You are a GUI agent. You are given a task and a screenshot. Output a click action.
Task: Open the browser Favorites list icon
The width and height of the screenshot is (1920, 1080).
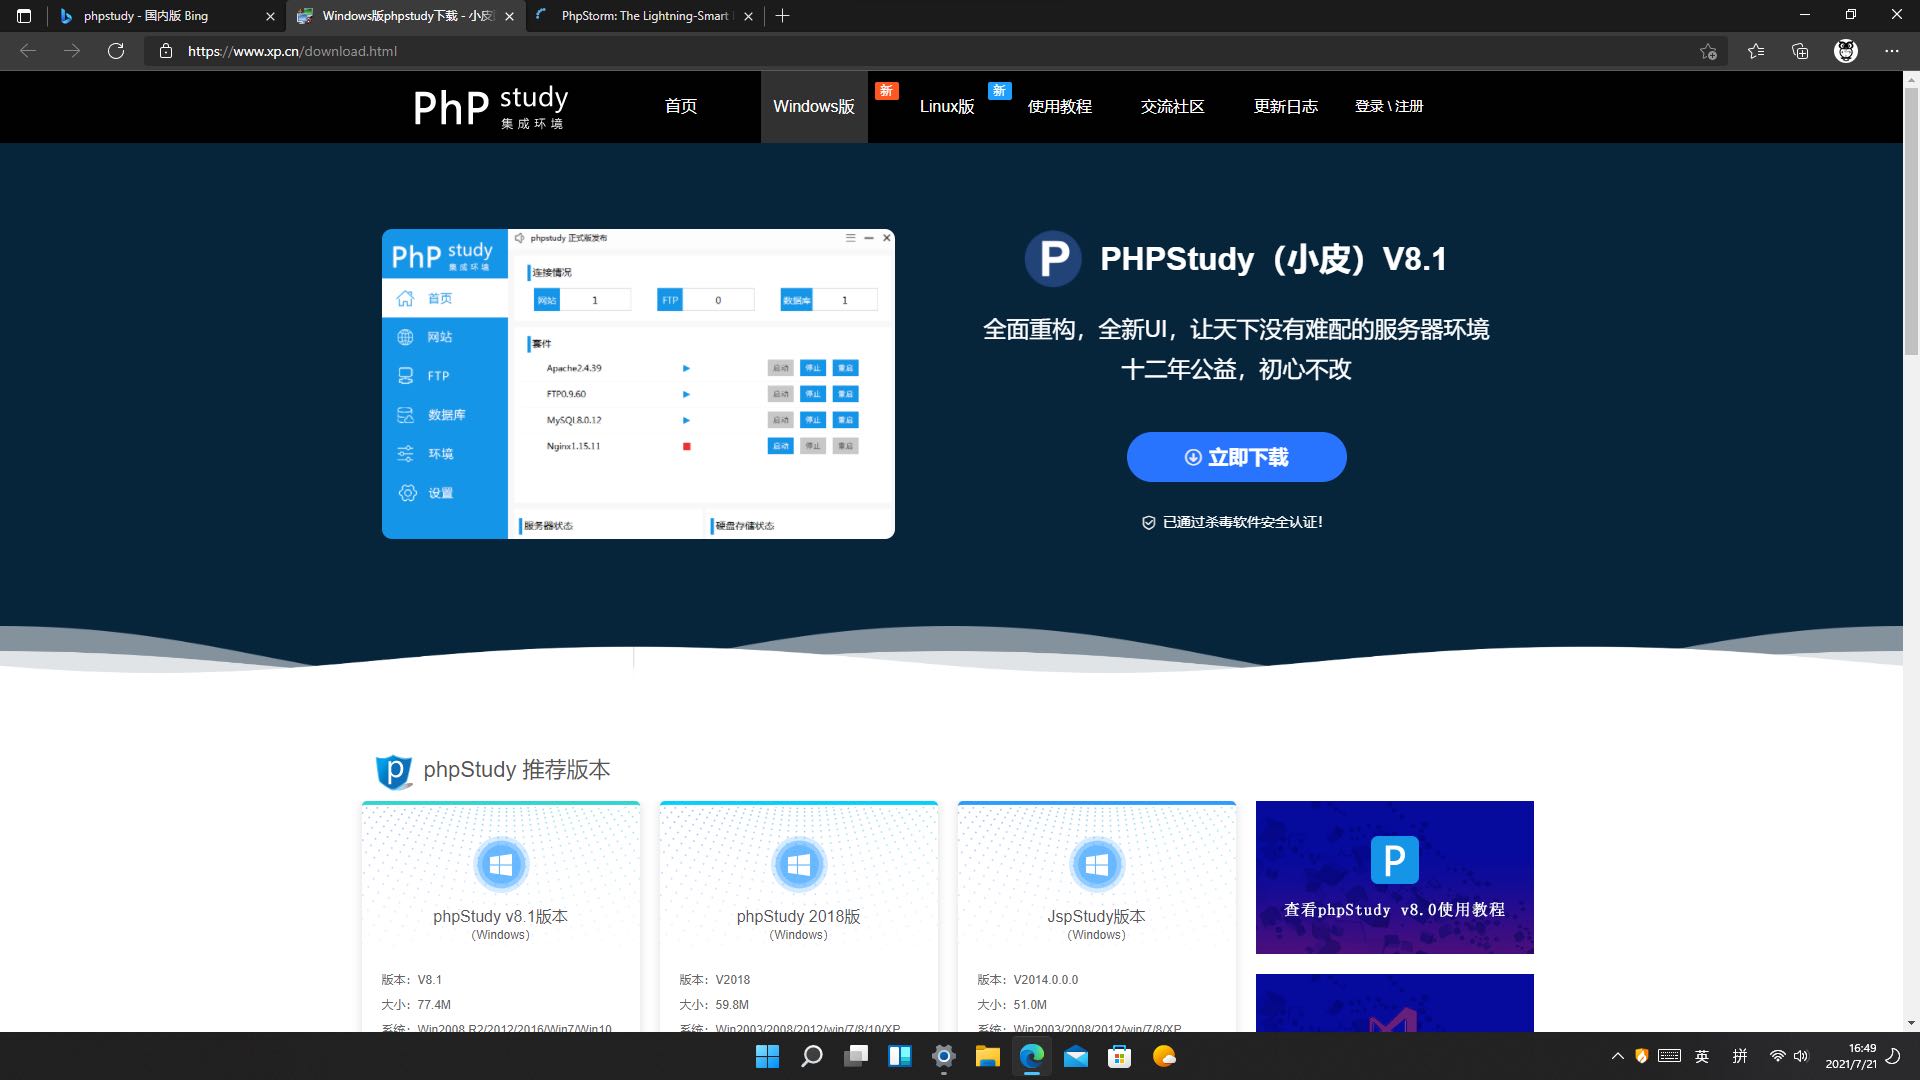[1756, 51]
